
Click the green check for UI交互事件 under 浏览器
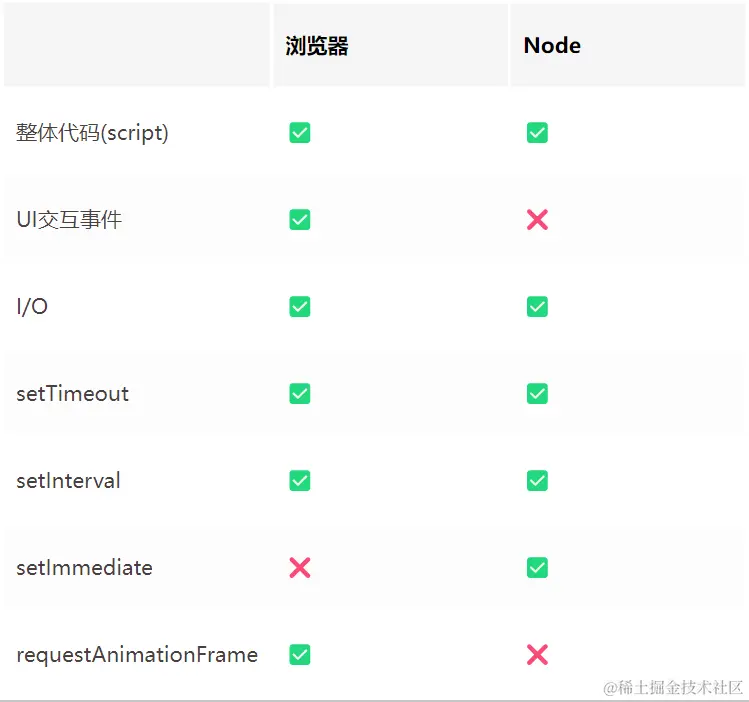tap(300, 220)
